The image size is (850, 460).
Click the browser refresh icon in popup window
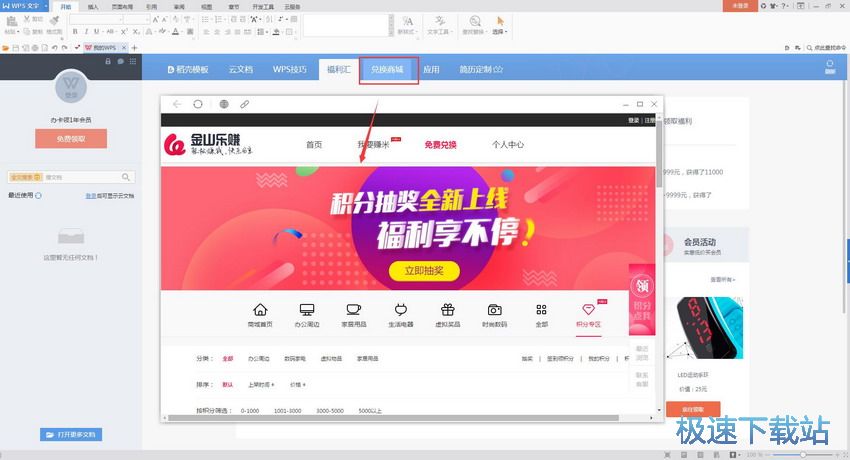[198, 104]
